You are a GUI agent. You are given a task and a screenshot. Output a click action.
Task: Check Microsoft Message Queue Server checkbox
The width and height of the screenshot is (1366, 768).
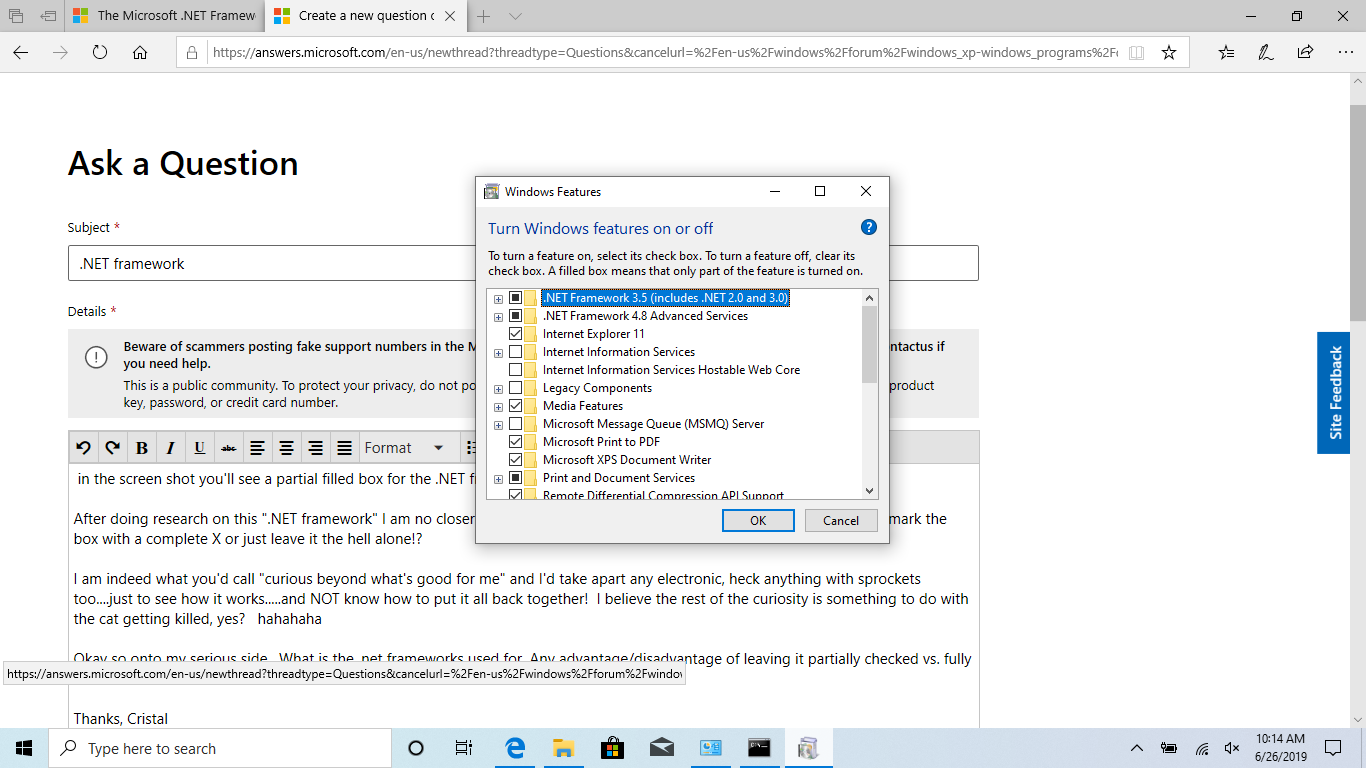click(x=516, y=424)
